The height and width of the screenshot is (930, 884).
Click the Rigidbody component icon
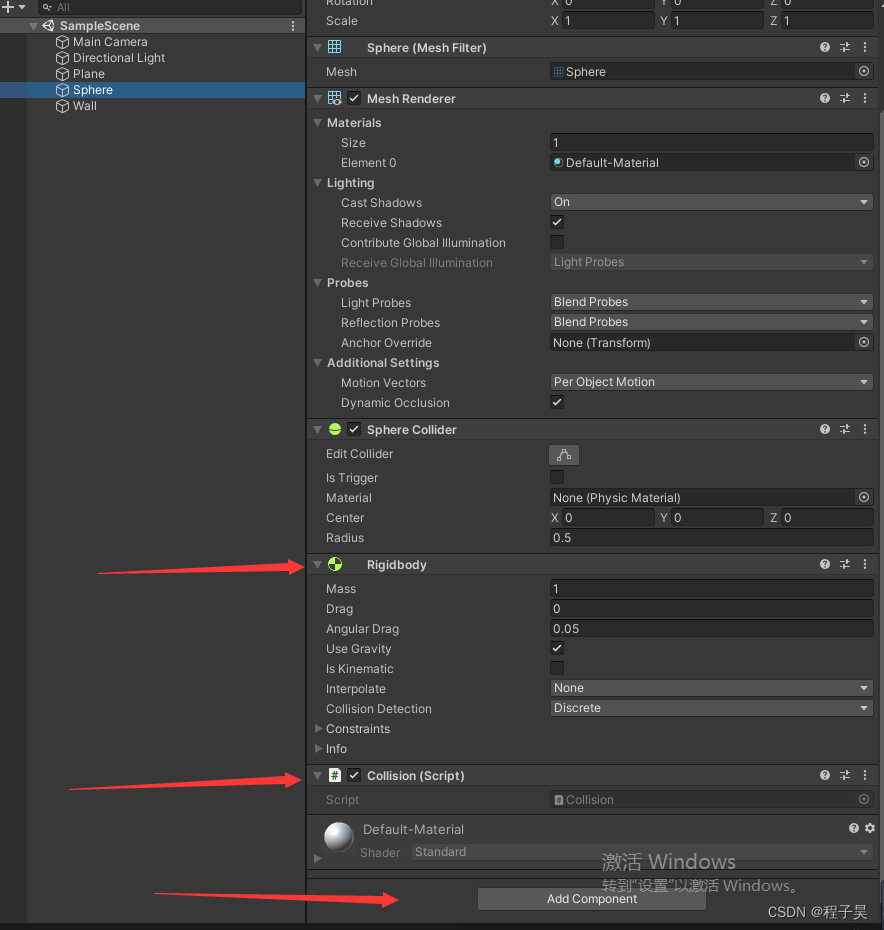point(335,565)
